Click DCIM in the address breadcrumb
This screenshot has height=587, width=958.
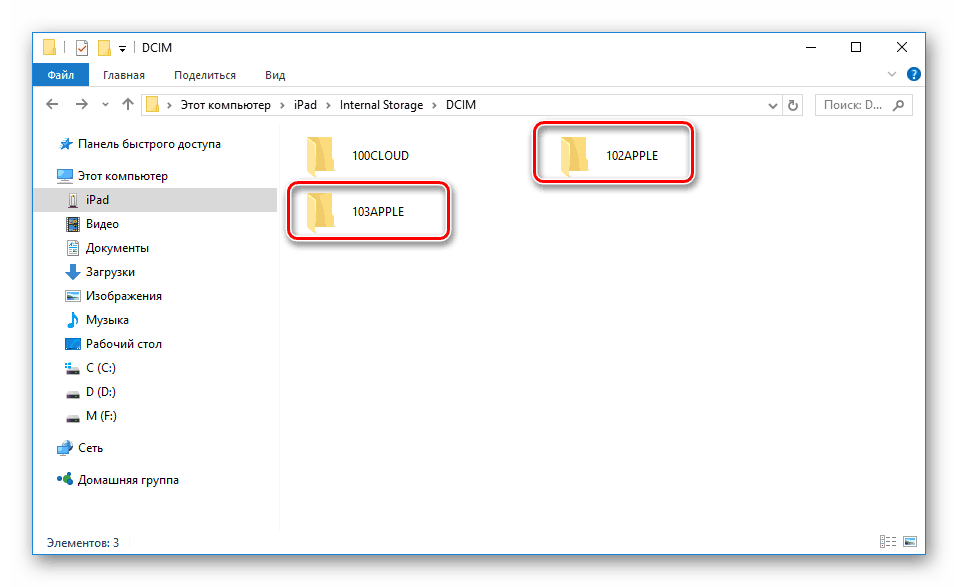point(461,105)
